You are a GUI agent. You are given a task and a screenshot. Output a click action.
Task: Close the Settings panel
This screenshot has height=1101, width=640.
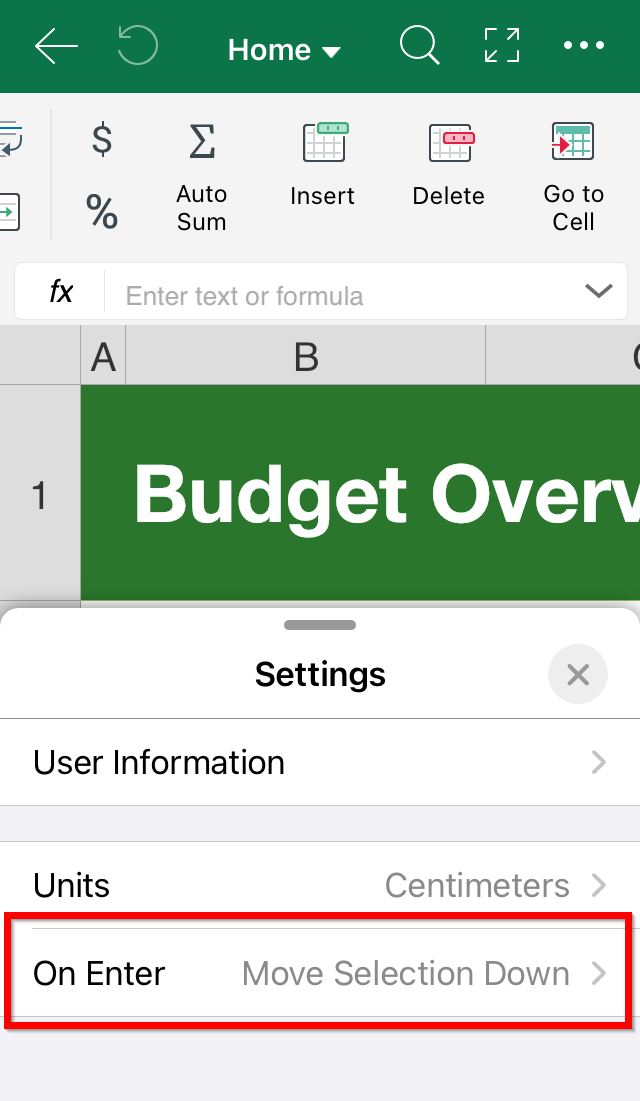(577, 675)
